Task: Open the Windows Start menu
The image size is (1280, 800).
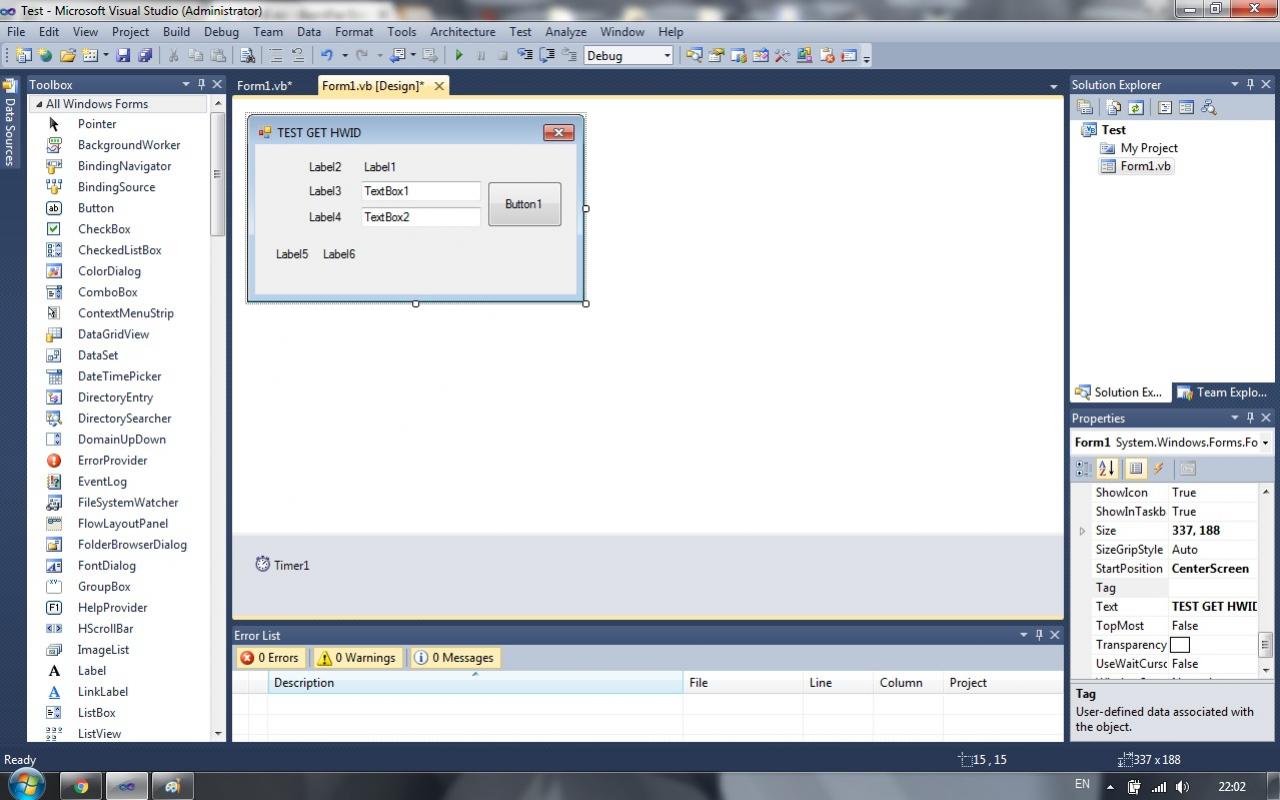Action: pos(25,784)
